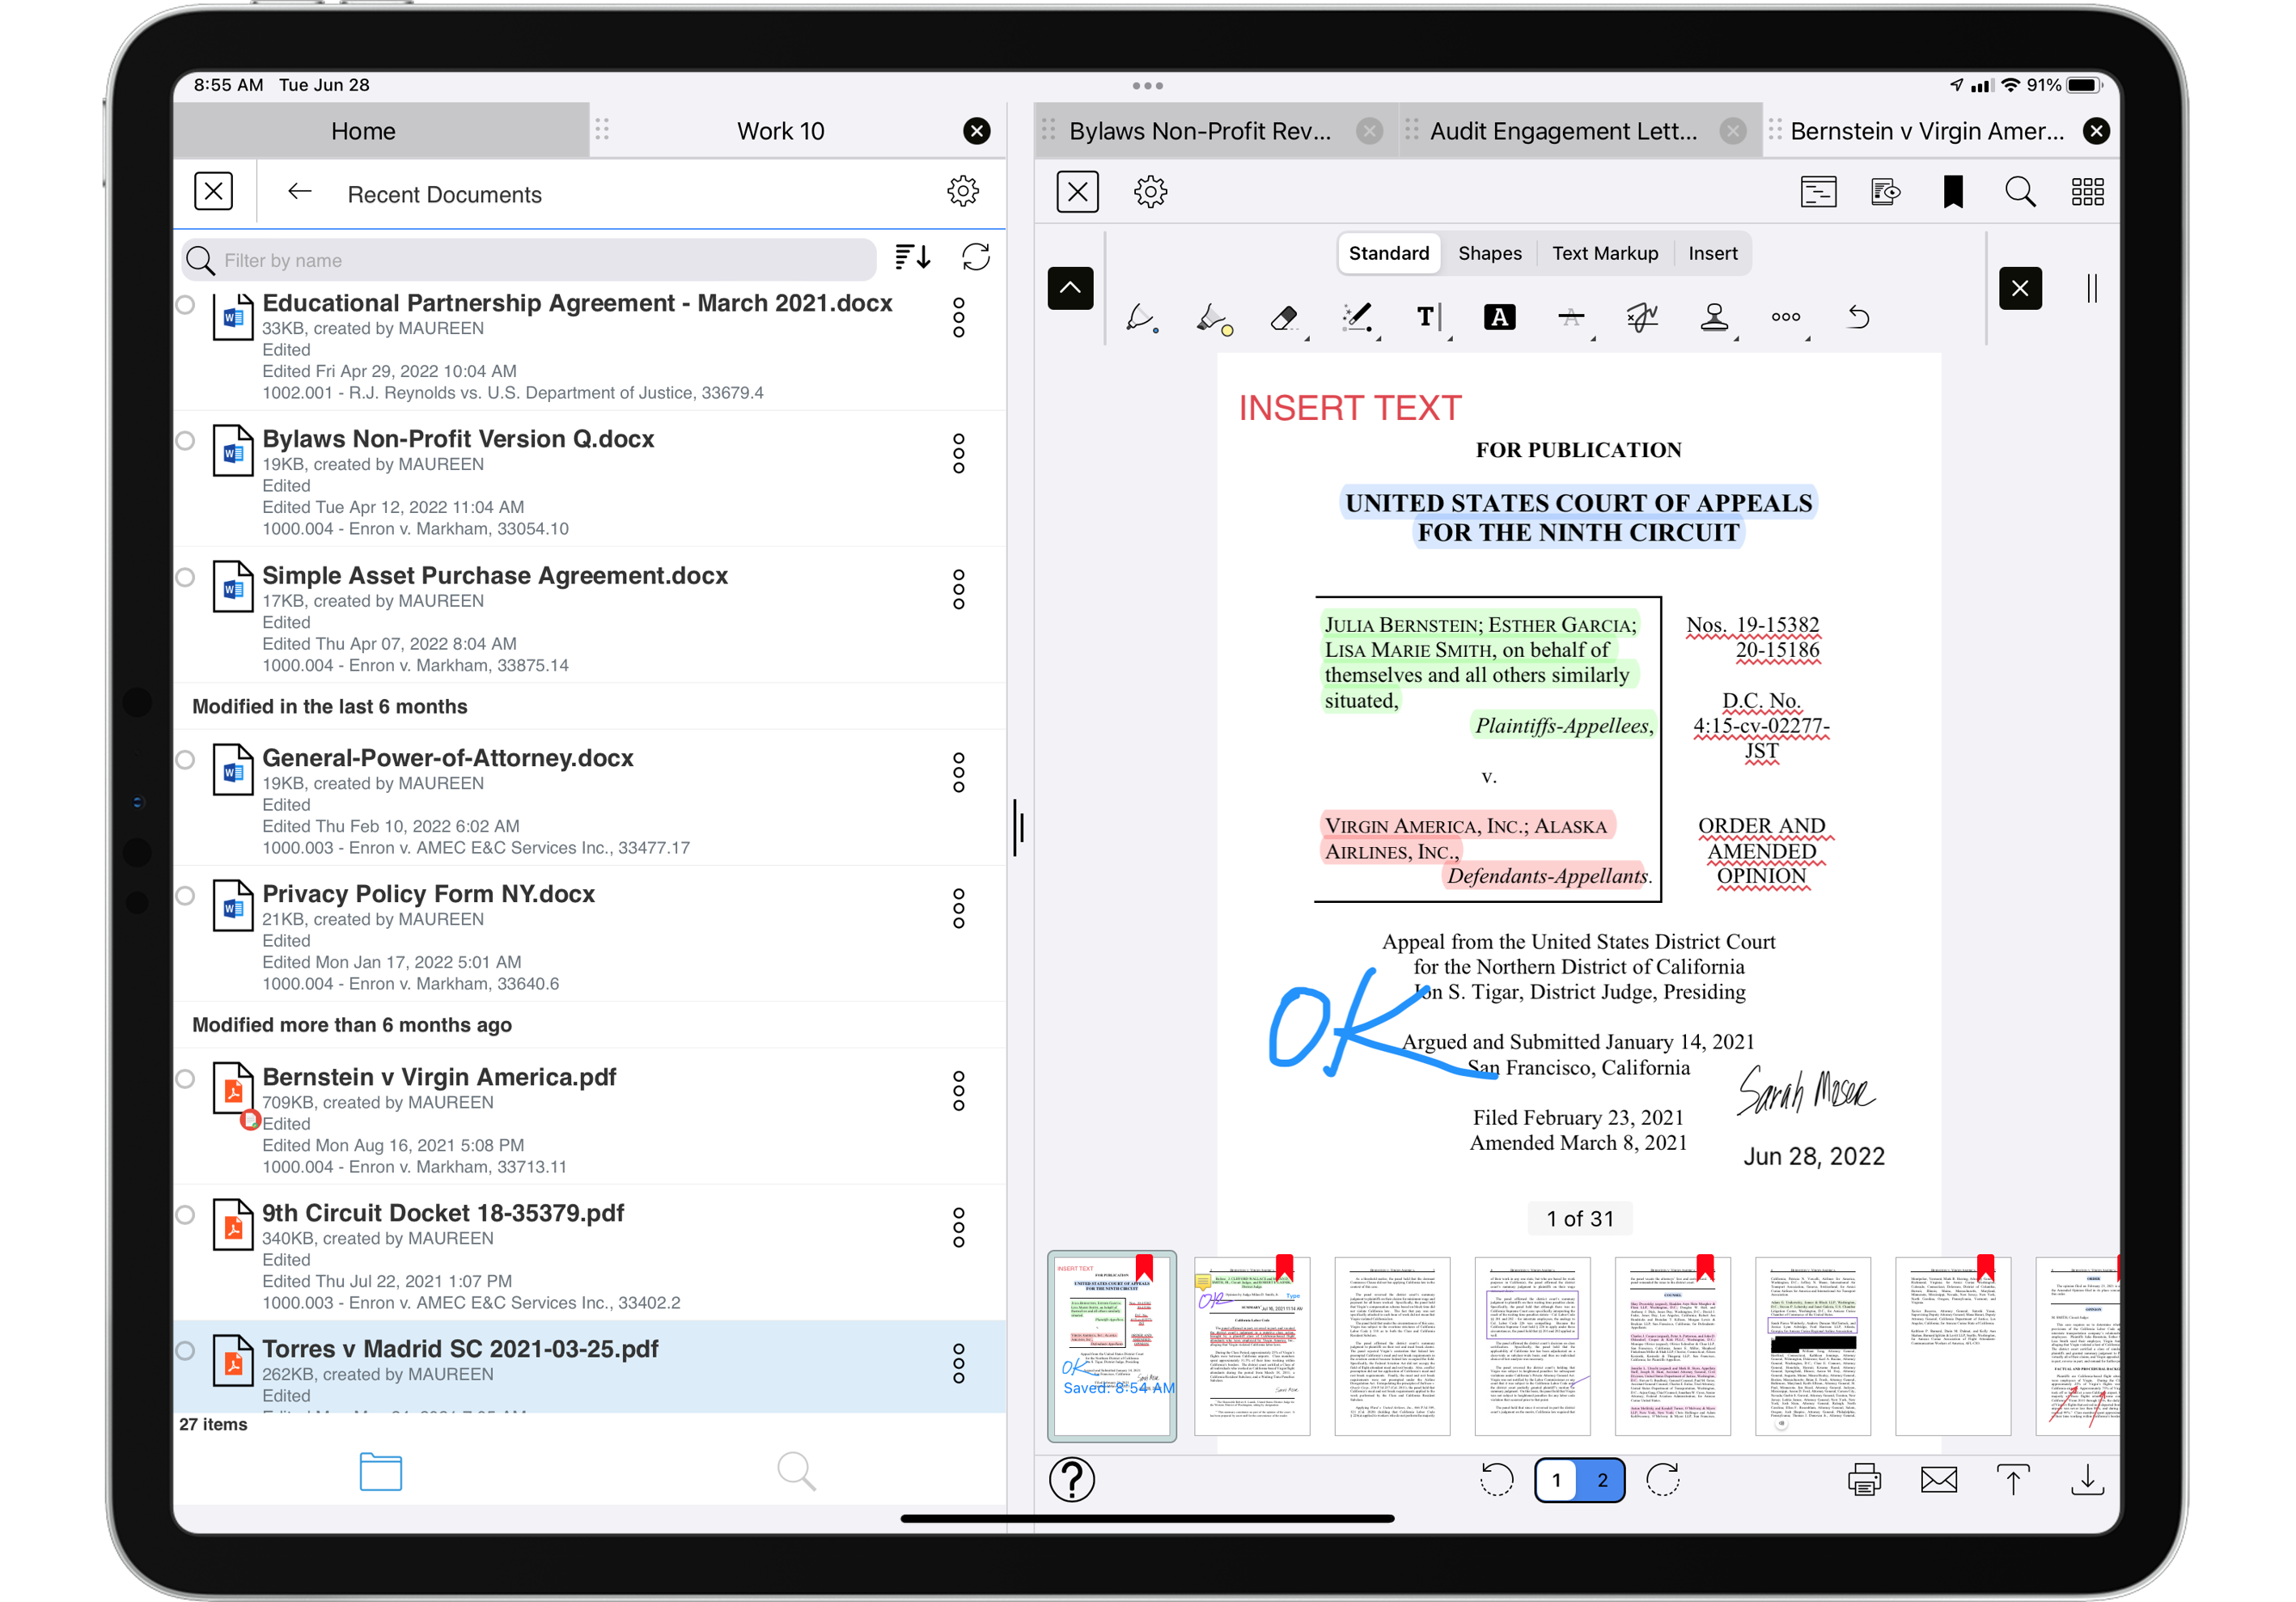Select the 9th Circuit Docket radio button
This screenshot has width=2296, height=1602.
tap(186, 1215)
